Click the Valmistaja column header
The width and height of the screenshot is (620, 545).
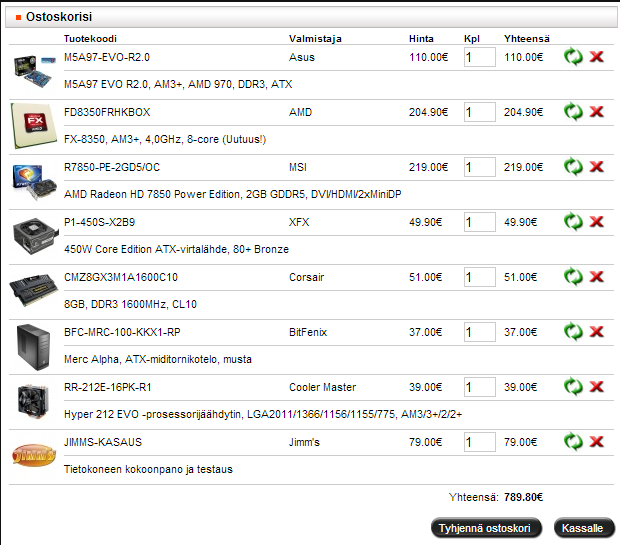(315, 39)
